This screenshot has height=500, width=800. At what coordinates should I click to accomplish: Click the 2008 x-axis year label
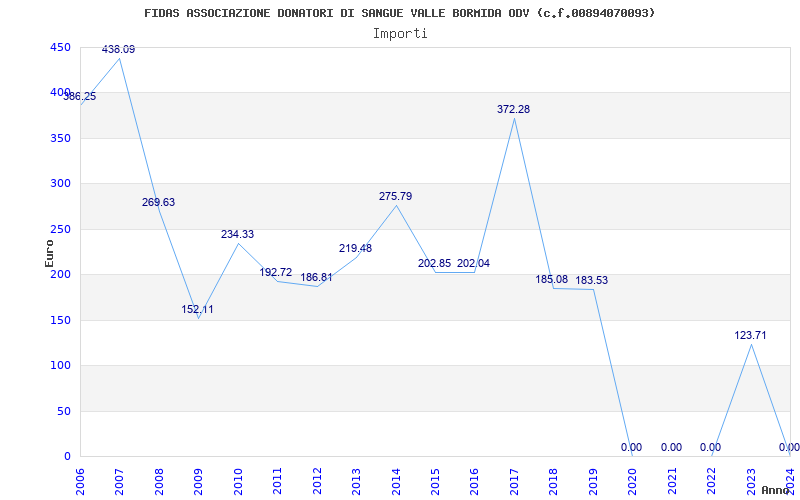click(159, 481)
